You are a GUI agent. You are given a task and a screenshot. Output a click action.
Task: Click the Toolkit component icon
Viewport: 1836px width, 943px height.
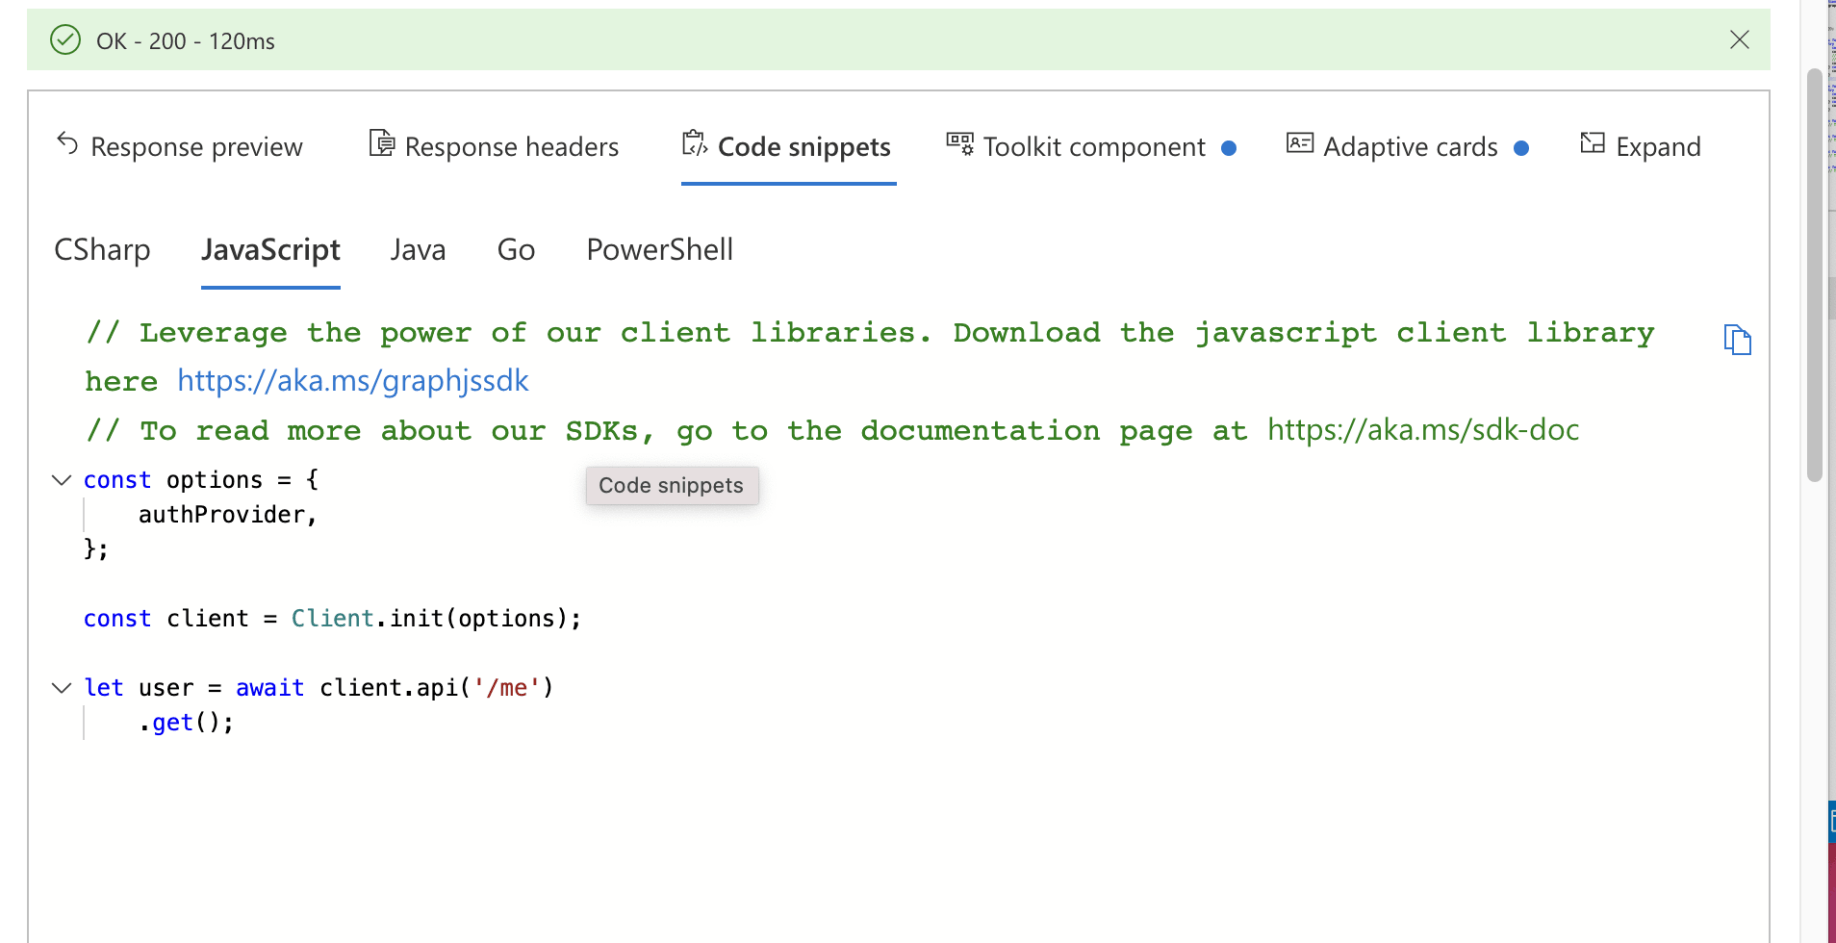pyautogui.click(x=960, y=145)
